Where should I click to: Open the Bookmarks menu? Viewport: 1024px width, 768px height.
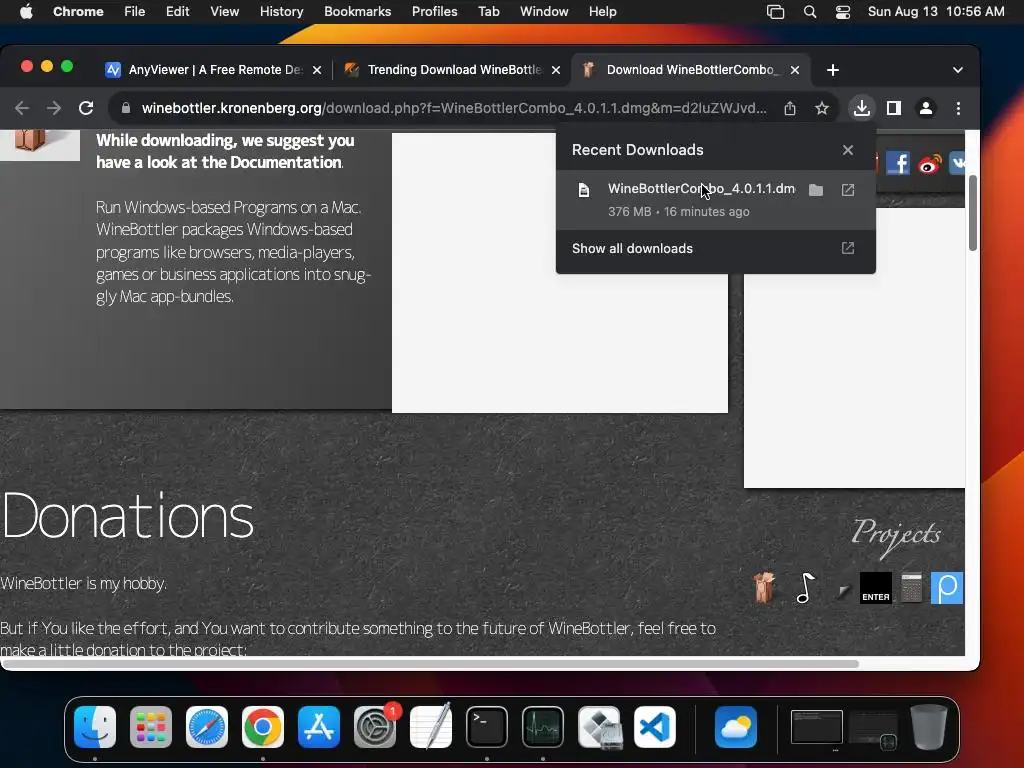[357, 12]
